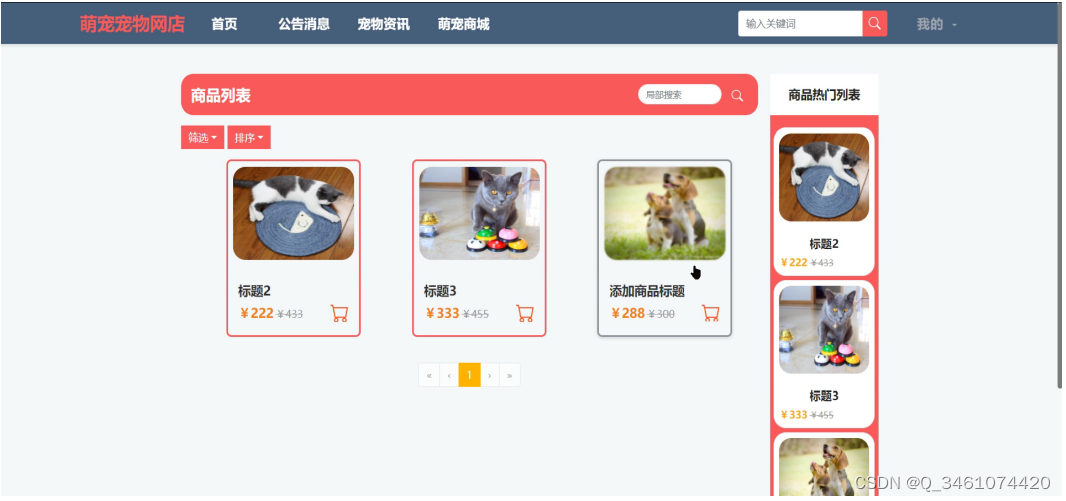Select page 1 pagination button
The width and height of the screenshot is (1066, 501).
470,375
